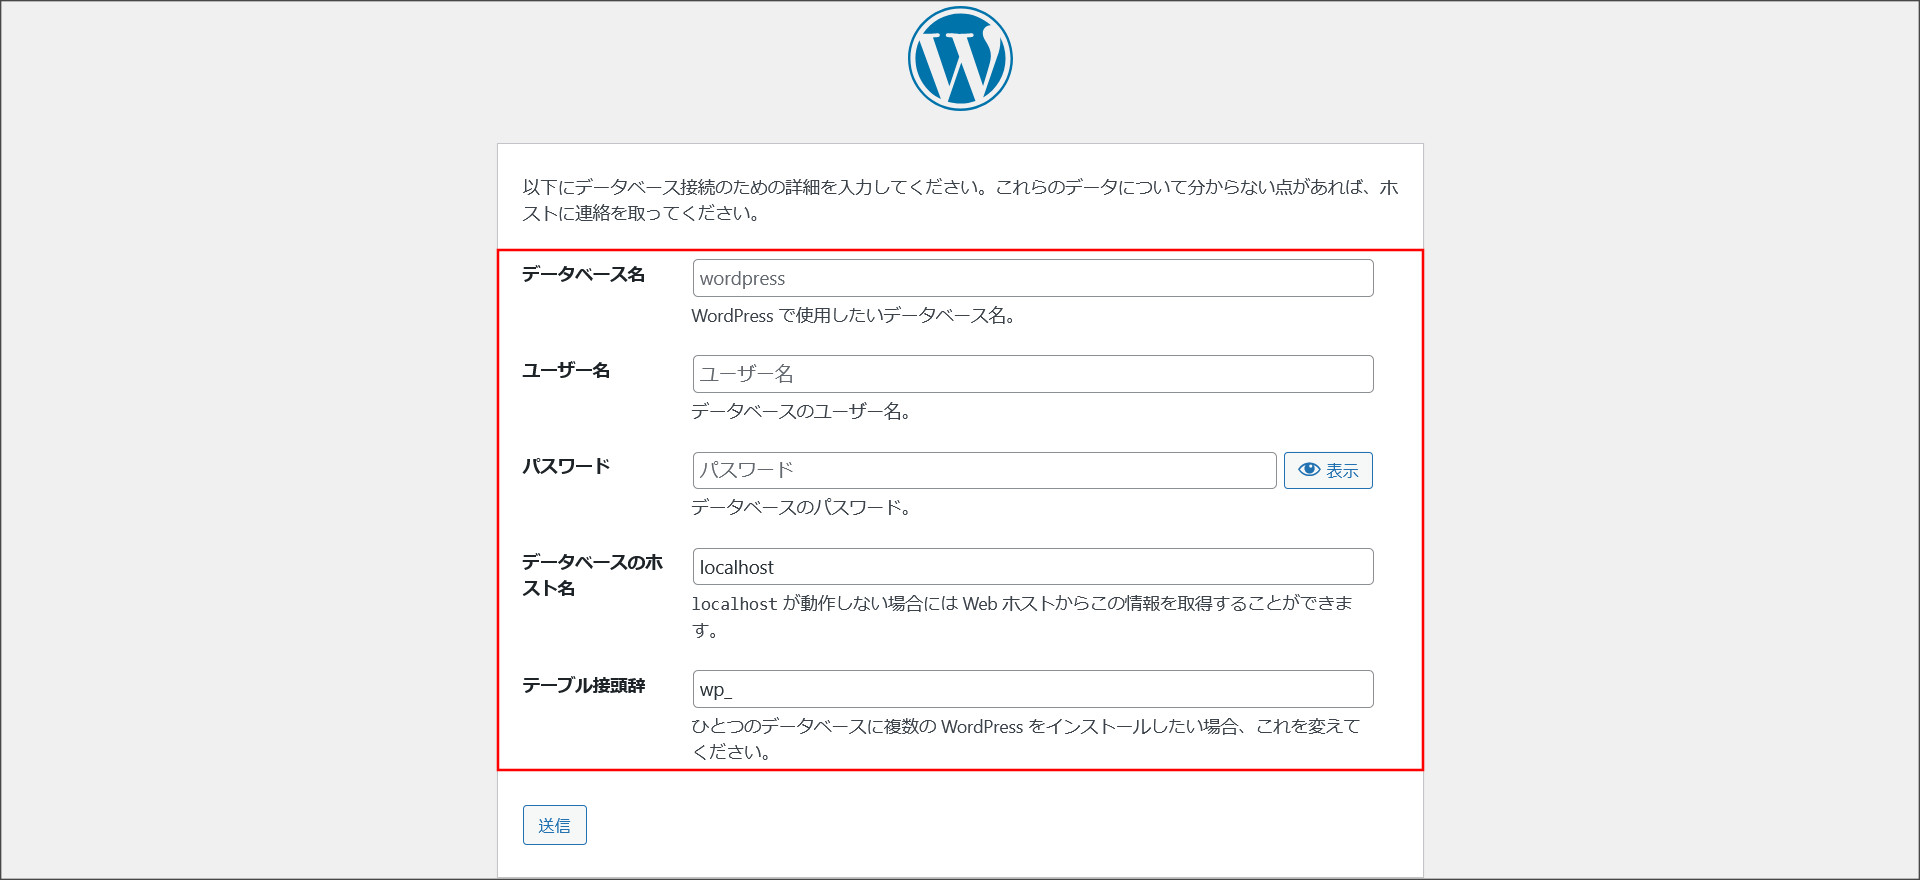Focus the データベース名 input with wordpress placeholder
Viewport: 1920px width, 880px height.
coord(1032,278)
